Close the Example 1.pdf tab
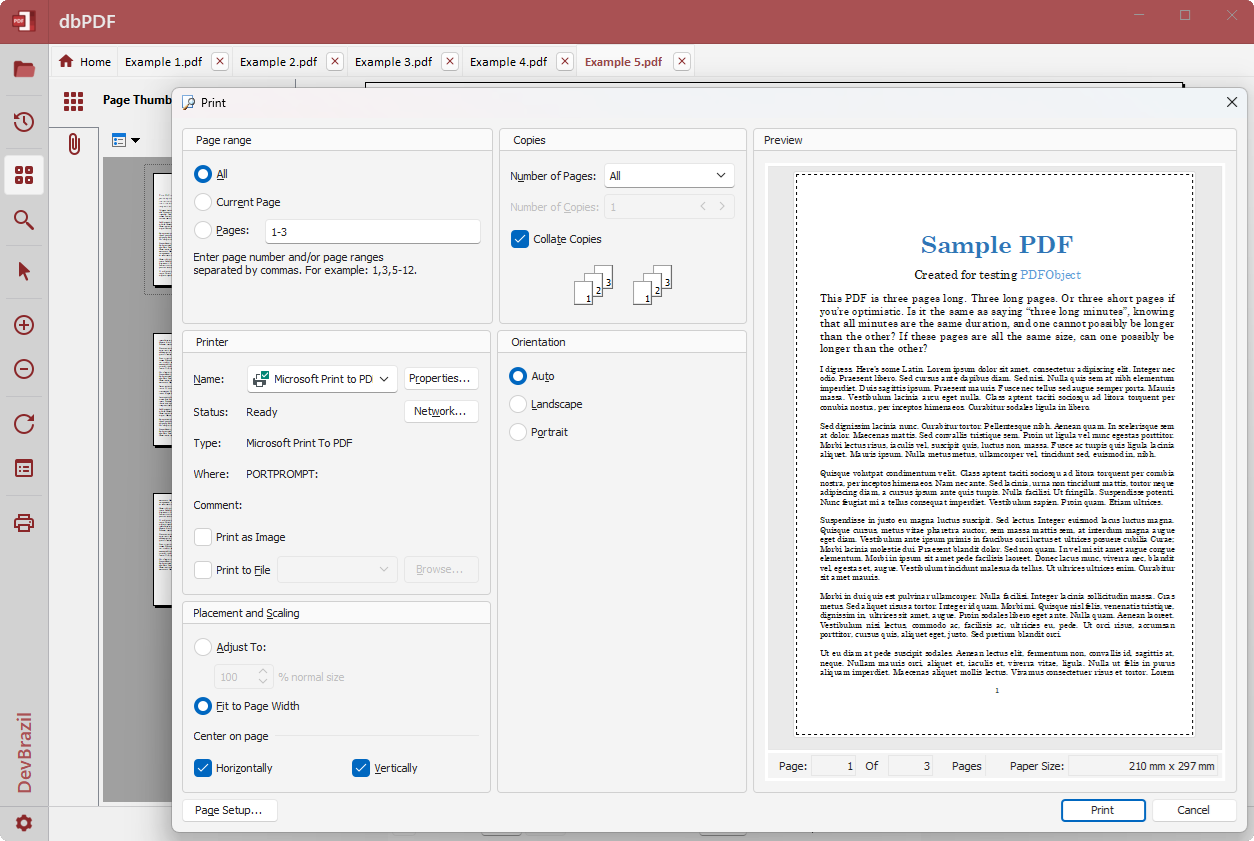Image resolution: width=1254 pixels, height=841 pixels. (x=220, y=61)
